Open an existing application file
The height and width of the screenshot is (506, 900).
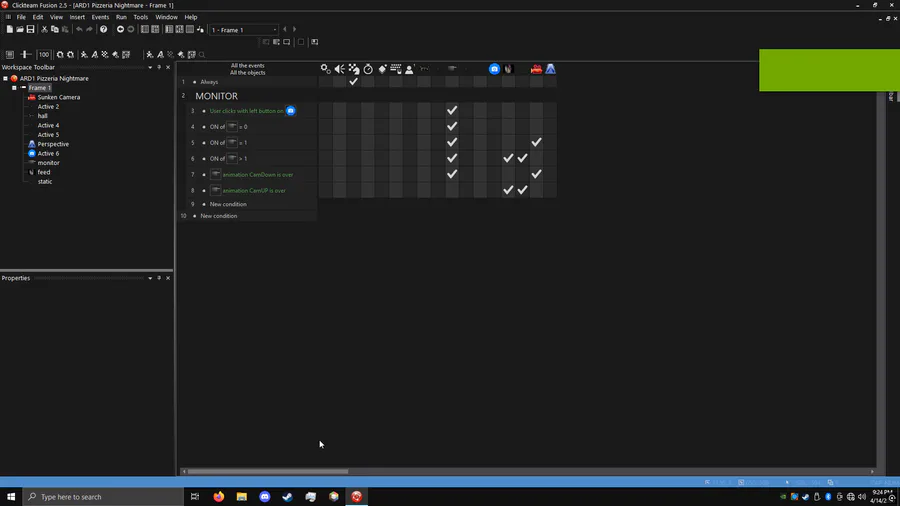click(x=20, y=29)
